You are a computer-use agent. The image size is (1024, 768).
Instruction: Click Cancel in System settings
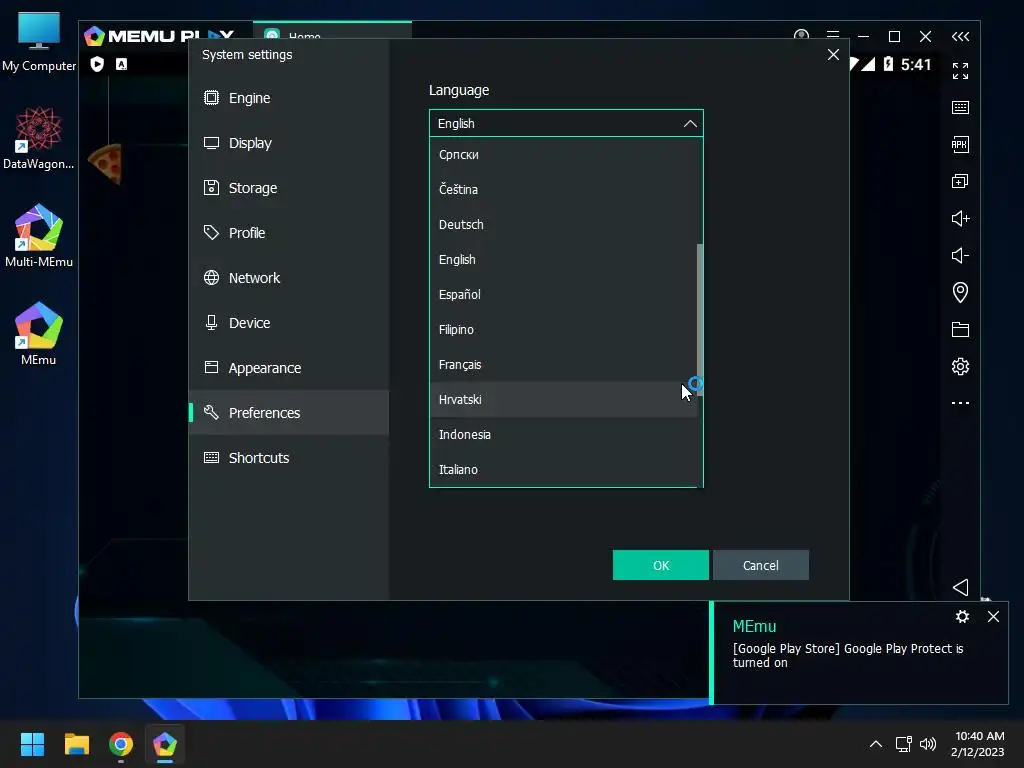point(761,566)
